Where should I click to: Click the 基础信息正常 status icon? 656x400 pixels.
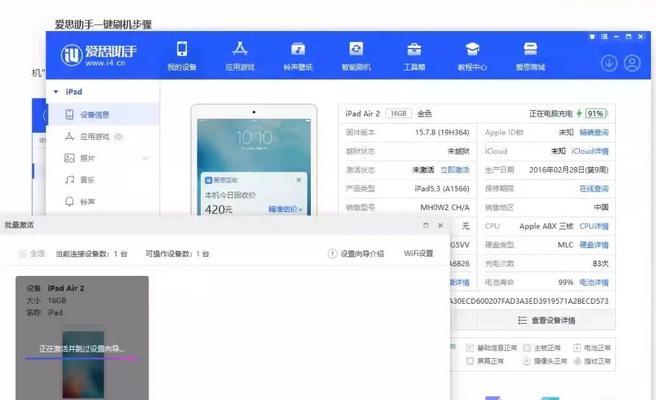[x=470, y=348]
